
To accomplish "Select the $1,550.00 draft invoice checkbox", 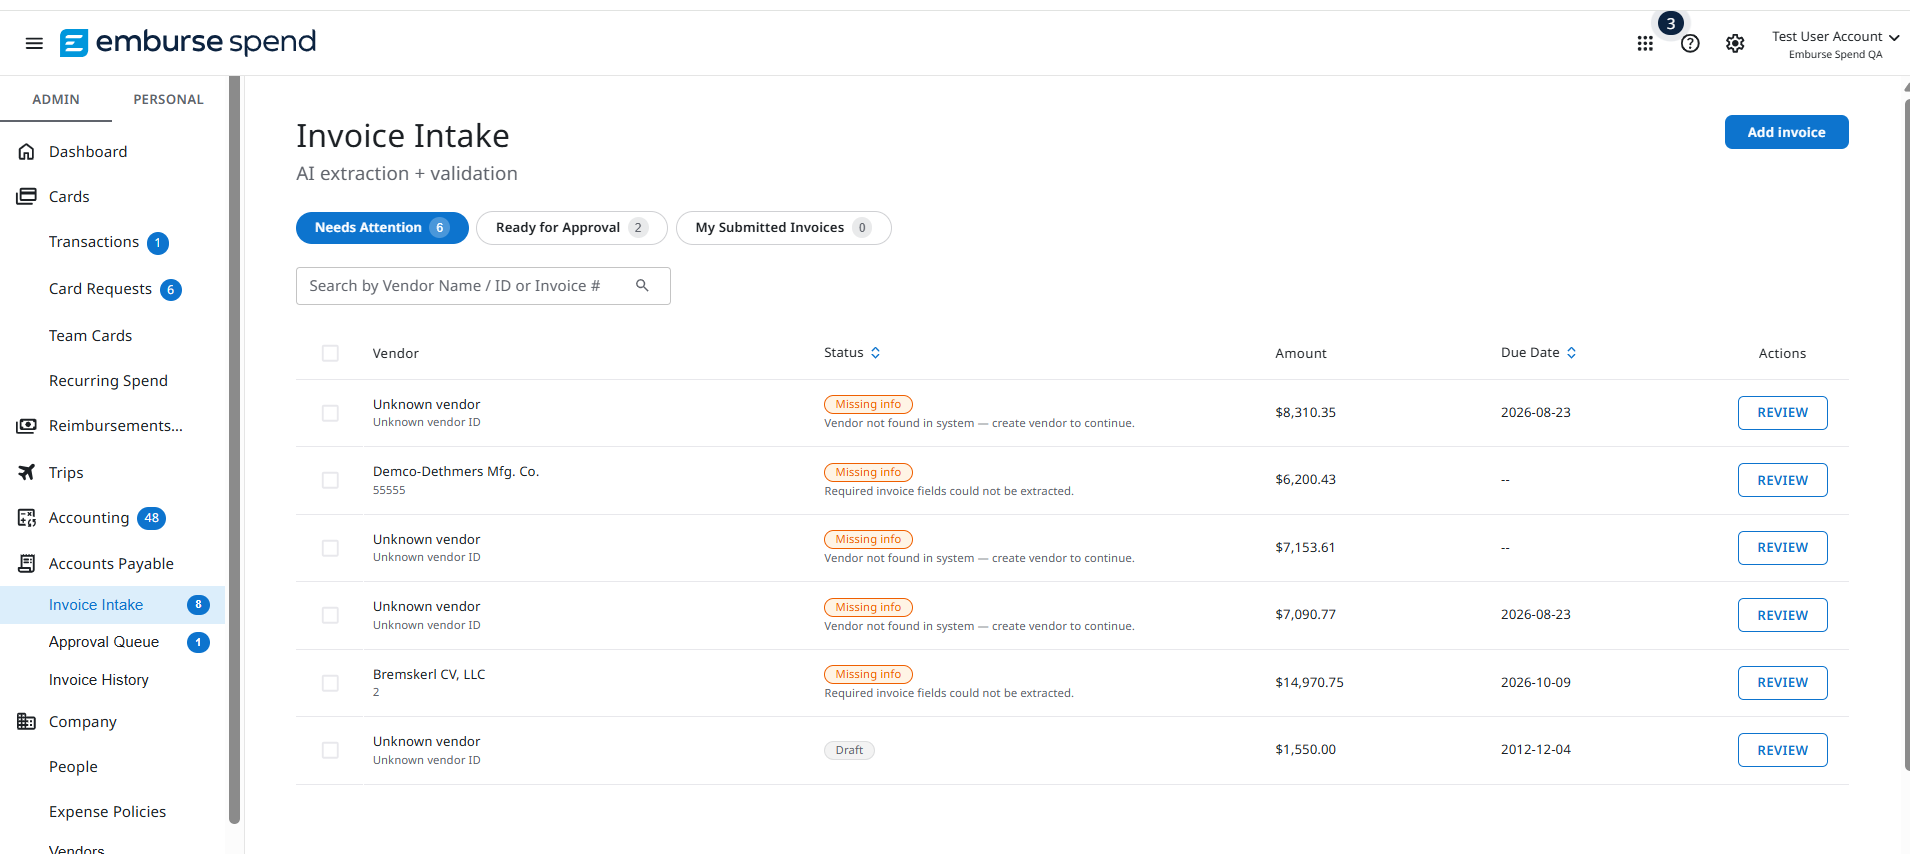I will pyautogui.click(x=330, y=750).
